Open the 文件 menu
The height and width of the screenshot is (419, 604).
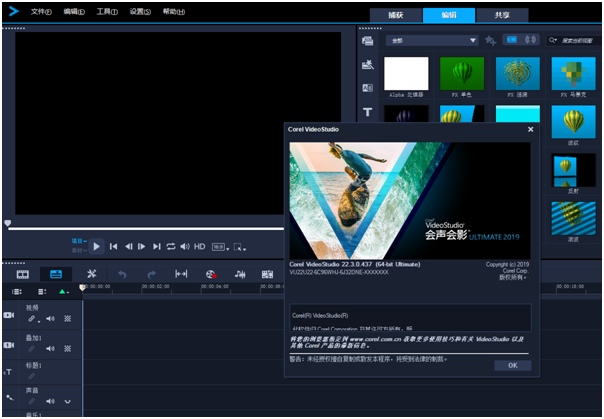point(41,12)
